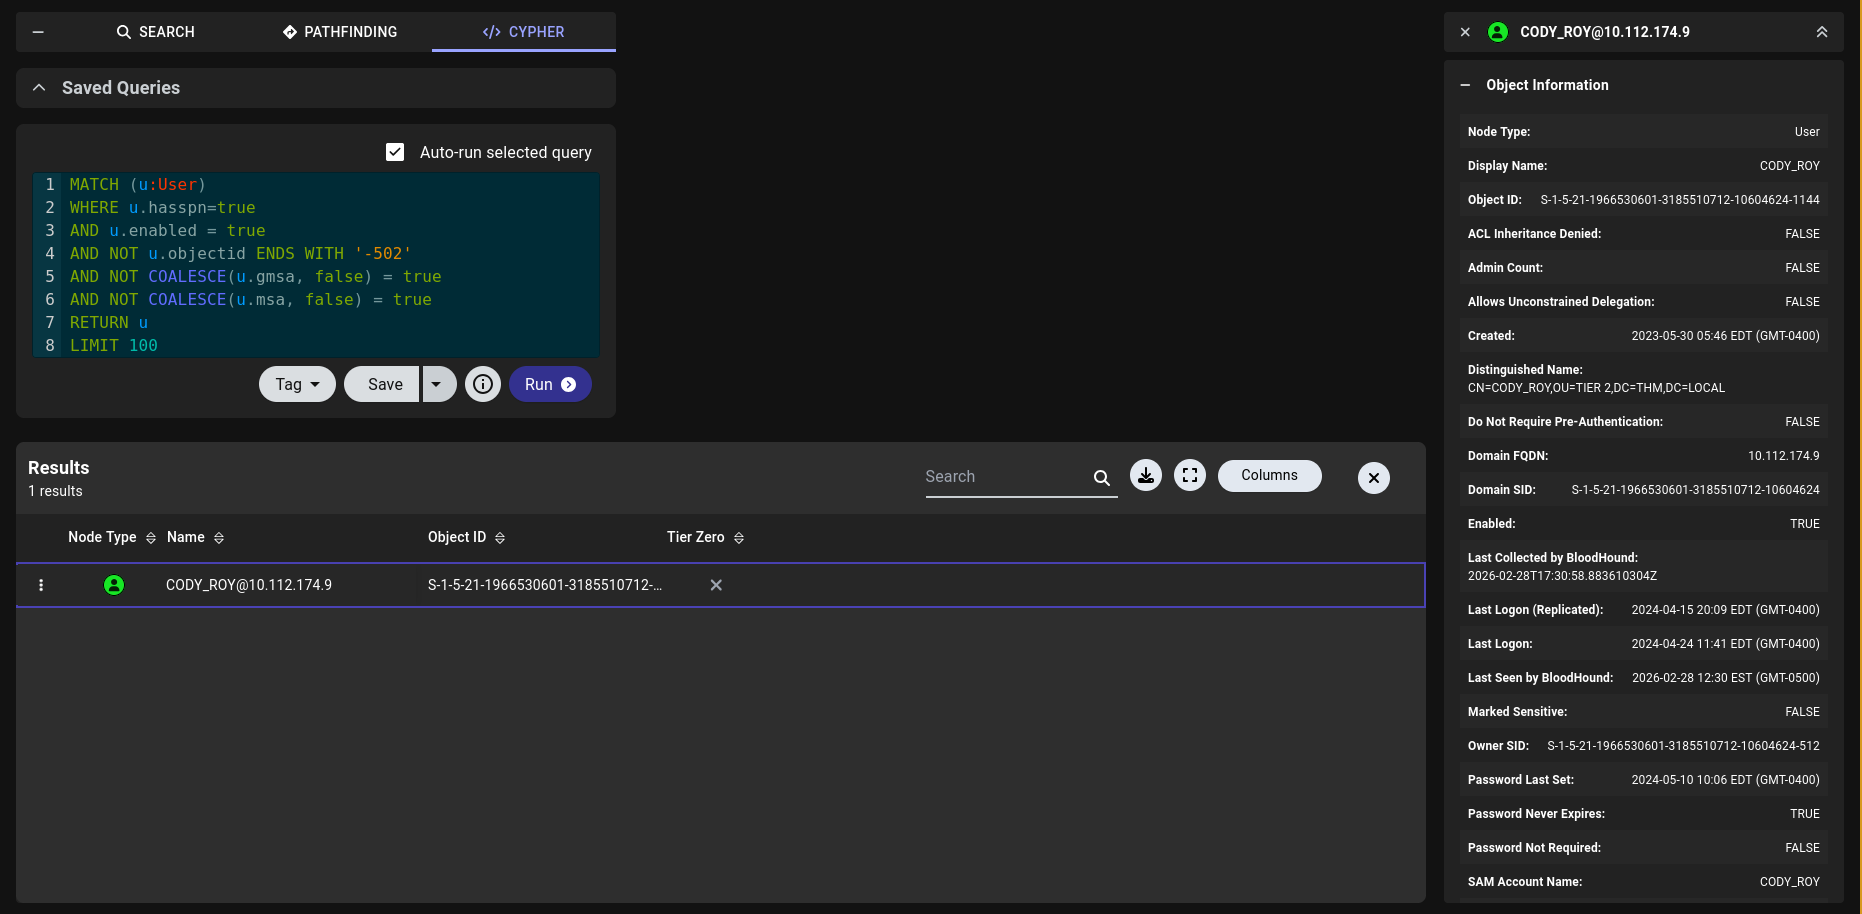
Task: Click the green user node icon in results
Action: (114, 585)
